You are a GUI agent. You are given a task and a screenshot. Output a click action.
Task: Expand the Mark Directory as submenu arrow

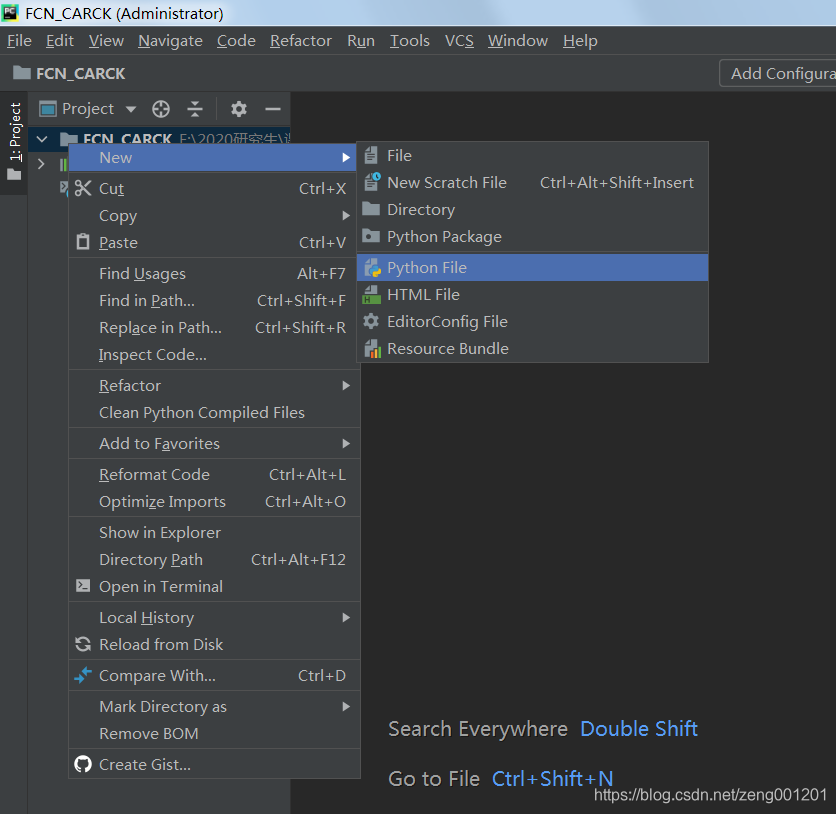click(x=346, y=706)
